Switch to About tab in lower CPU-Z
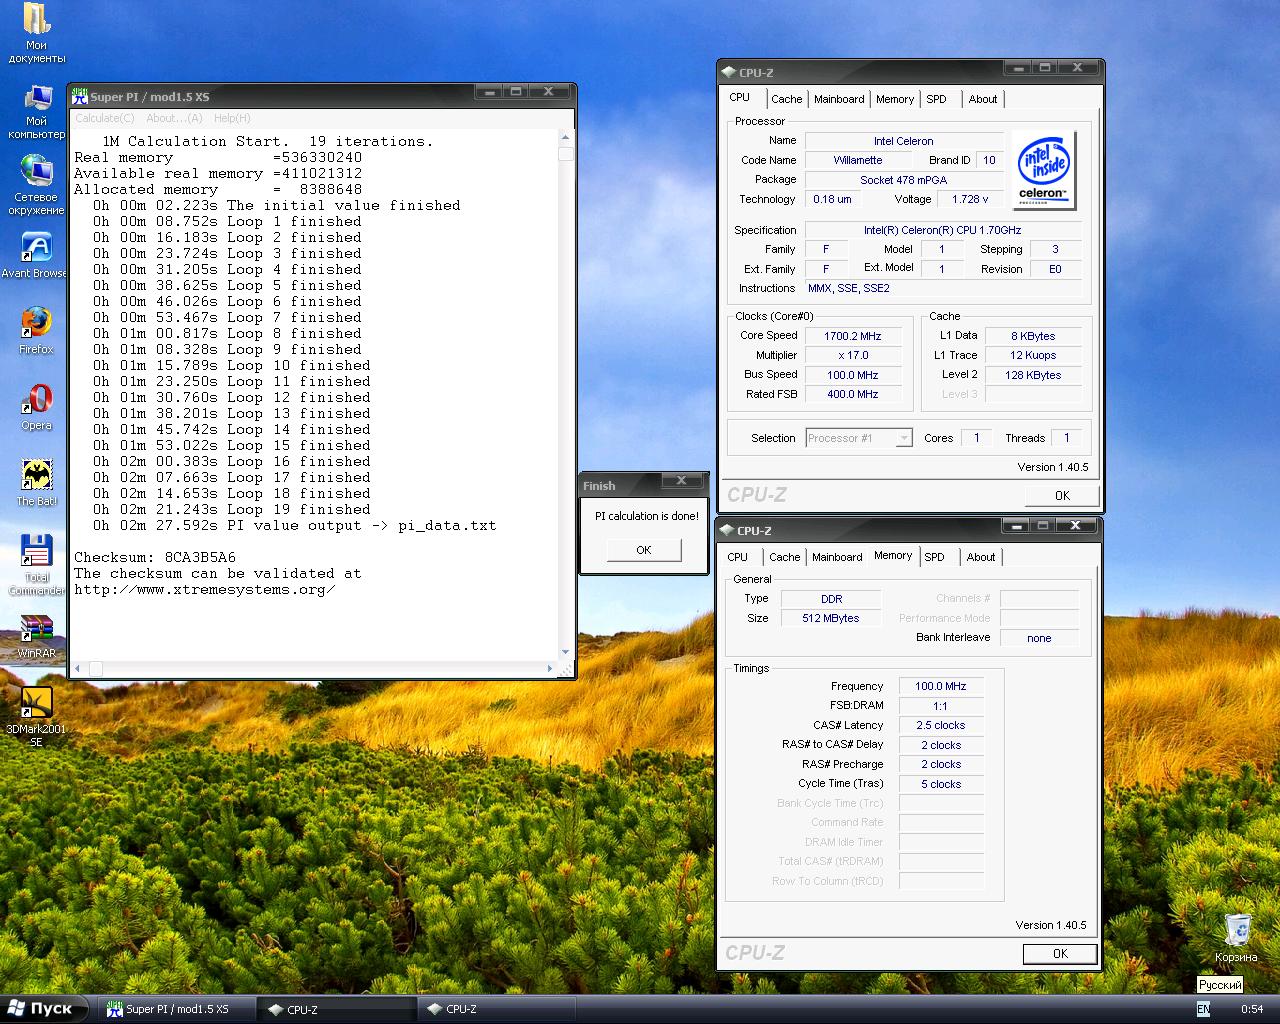The image size is (1280, 1024). point(981,557)
